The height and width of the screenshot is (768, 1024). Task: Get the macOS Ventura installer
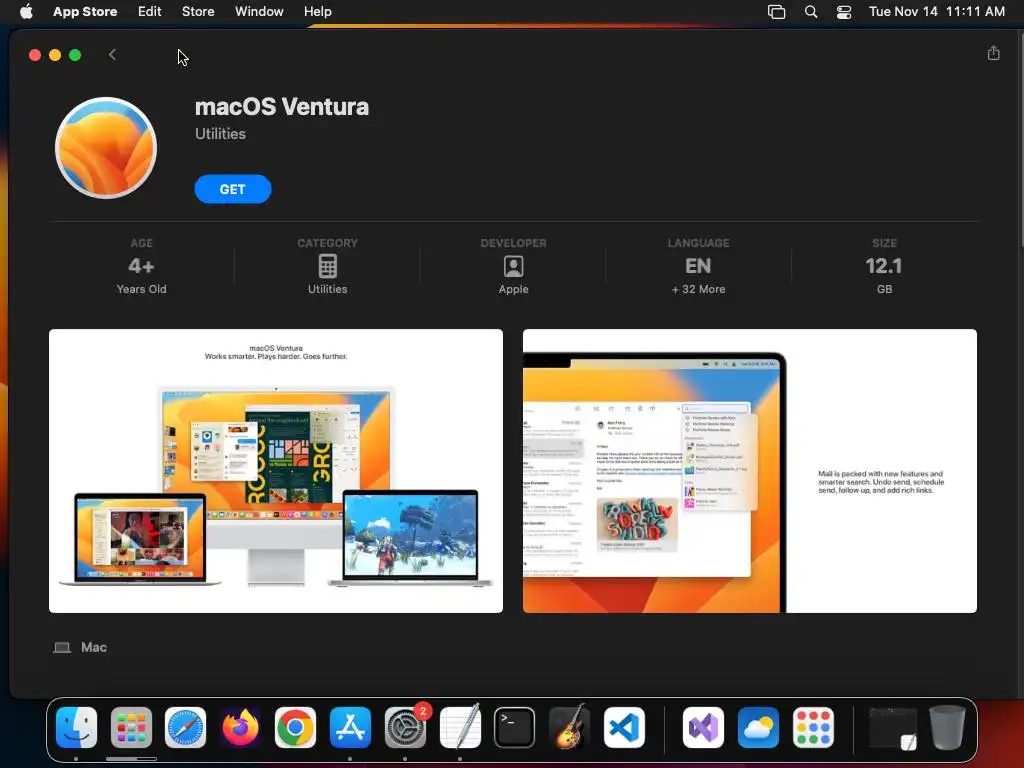click(x=232, y=189)
